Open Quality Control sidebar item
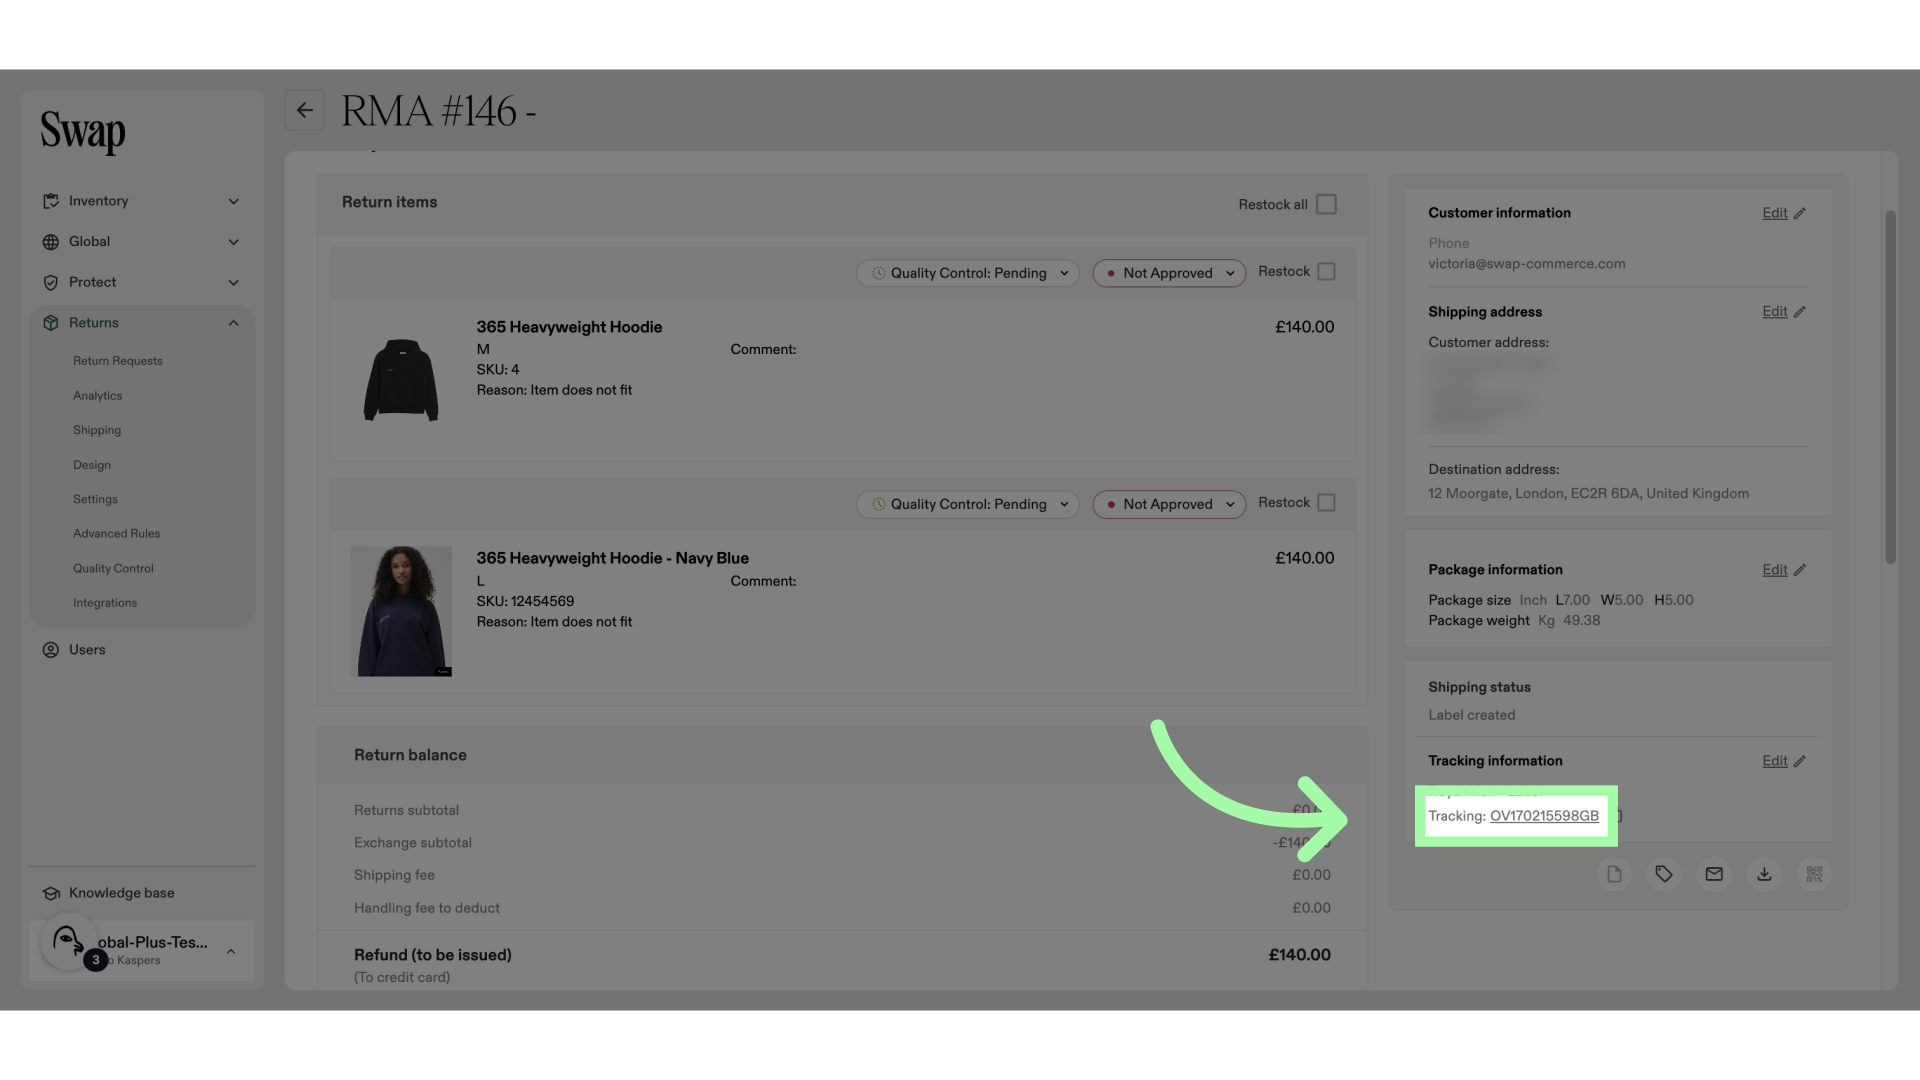 point(113,568)
